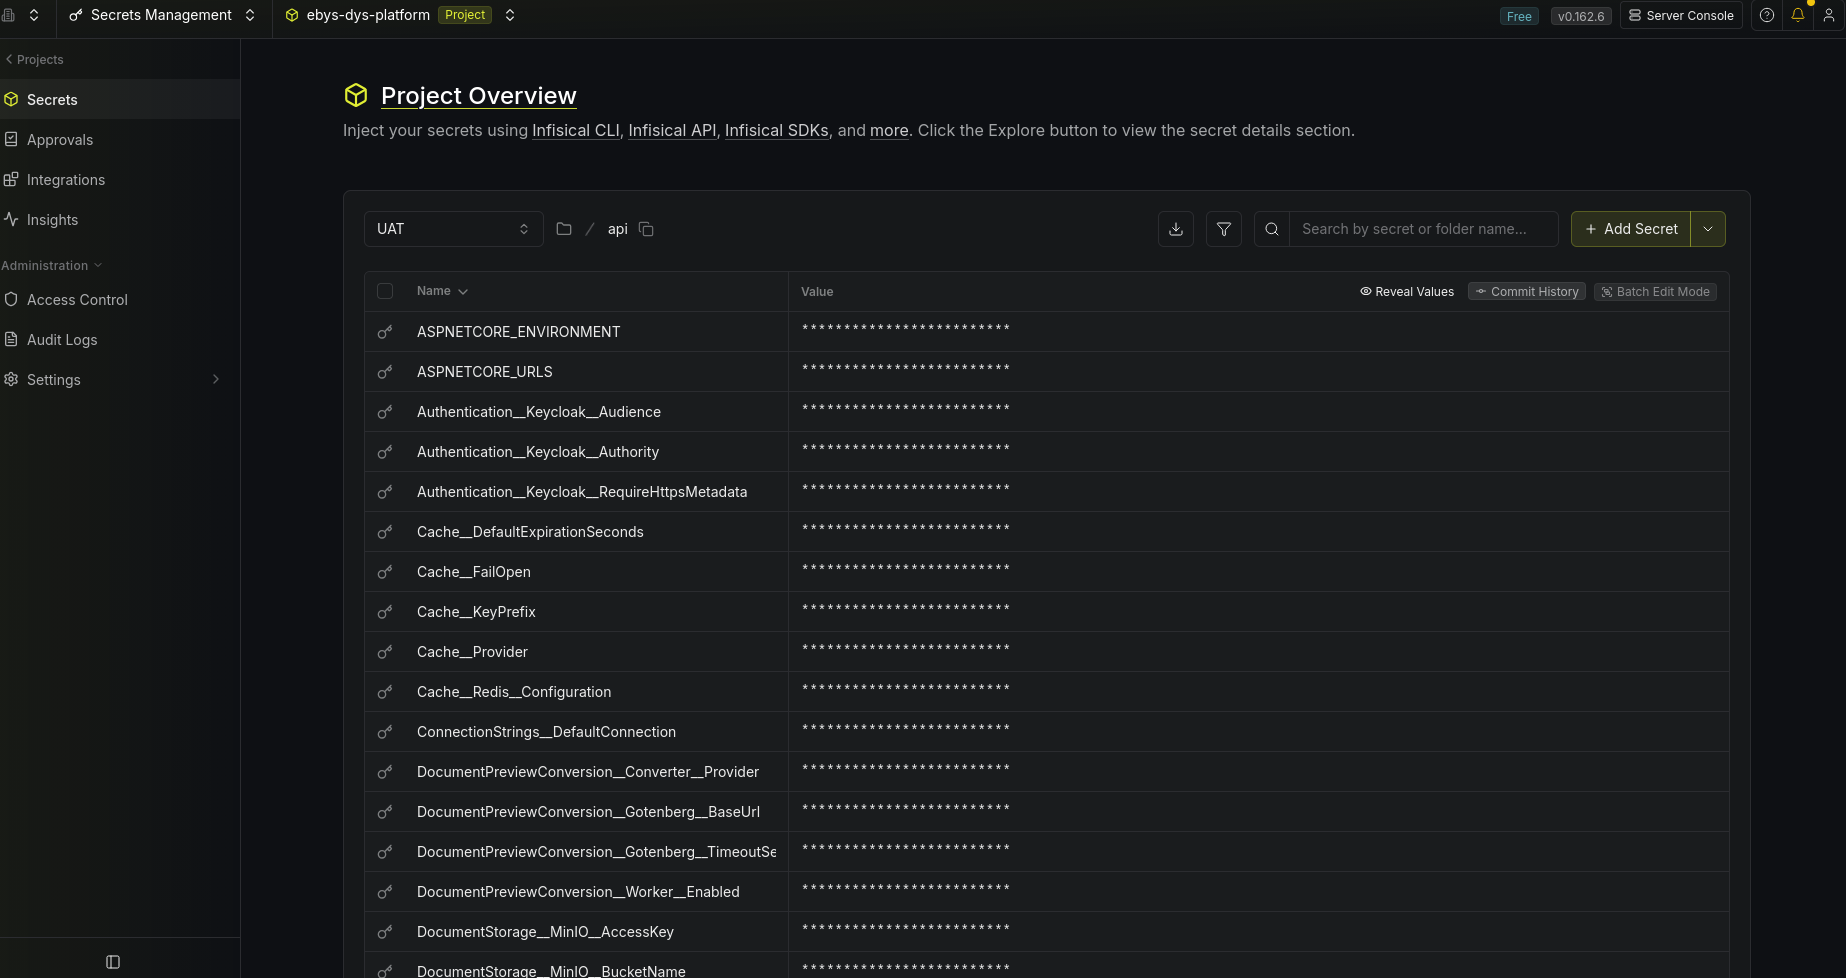Screen dimensions: 1846x978
Task: Open the Infisical SDKs link
Action: (777, 130)
